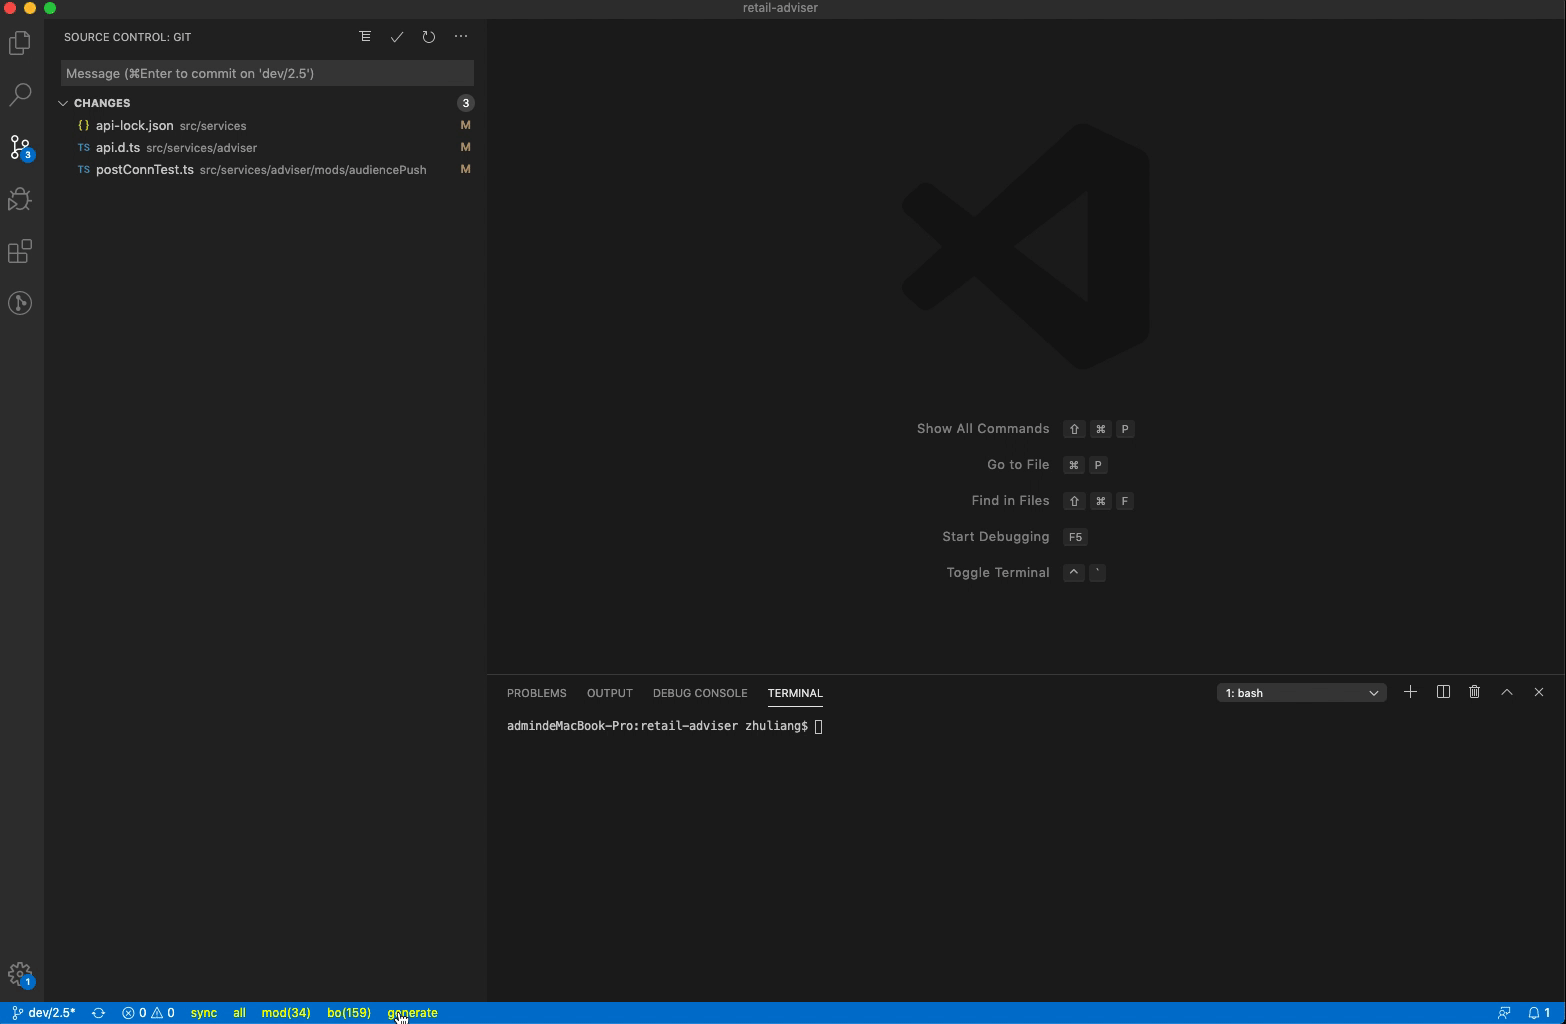This screenshot has width=1566, height=1024.
Task: Click the commit message input field
Action: click(x=268, y=73)
